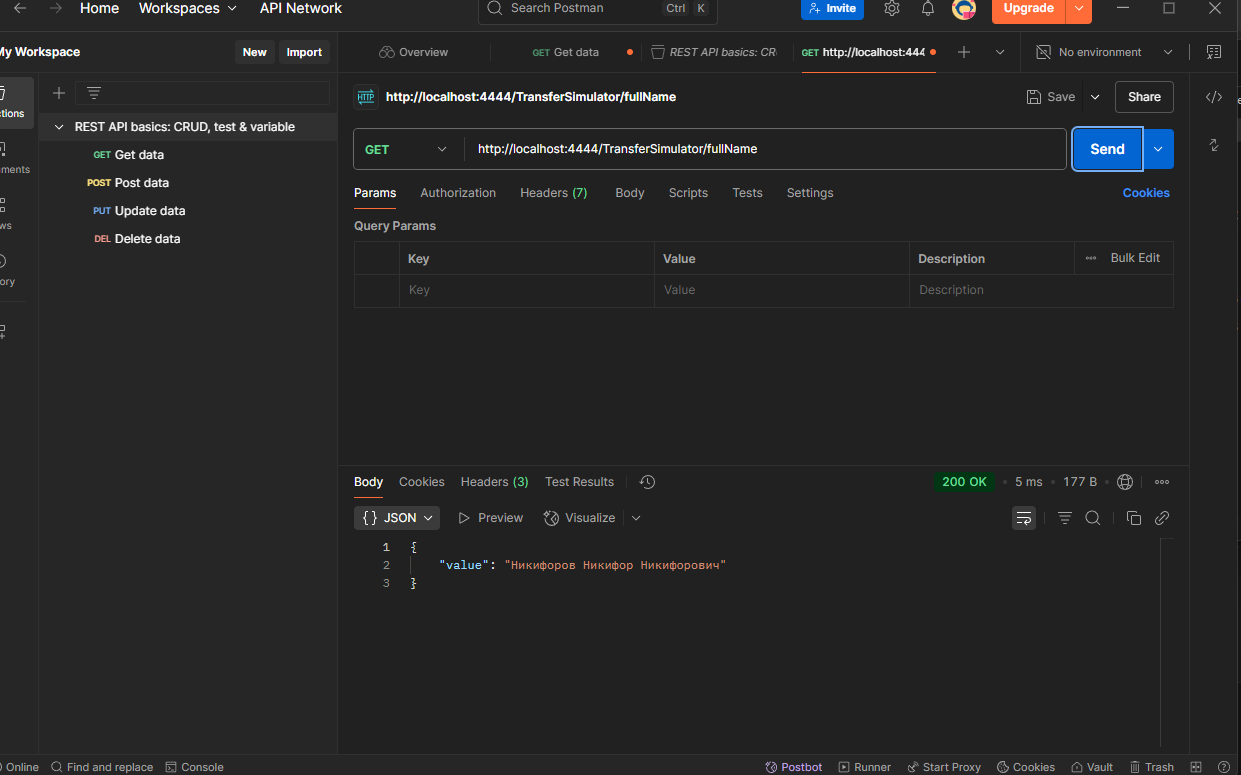Toggle word wrap in response body
This screenshot has width=1241, height=775.
coord(1023,518)
